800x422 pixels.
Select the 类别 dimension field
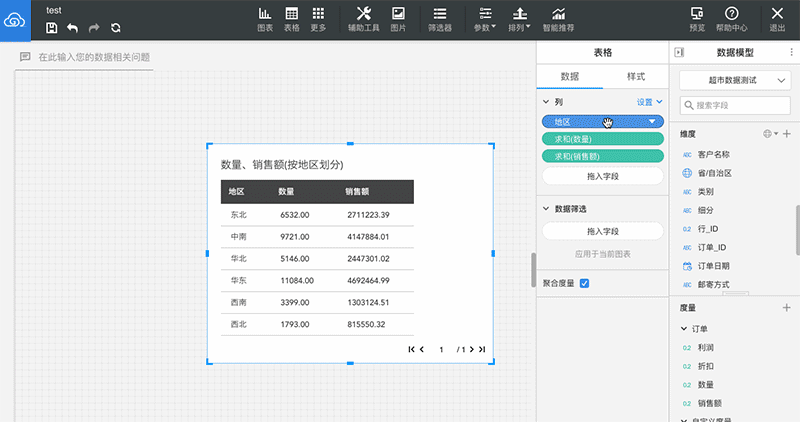coord(706,192)
